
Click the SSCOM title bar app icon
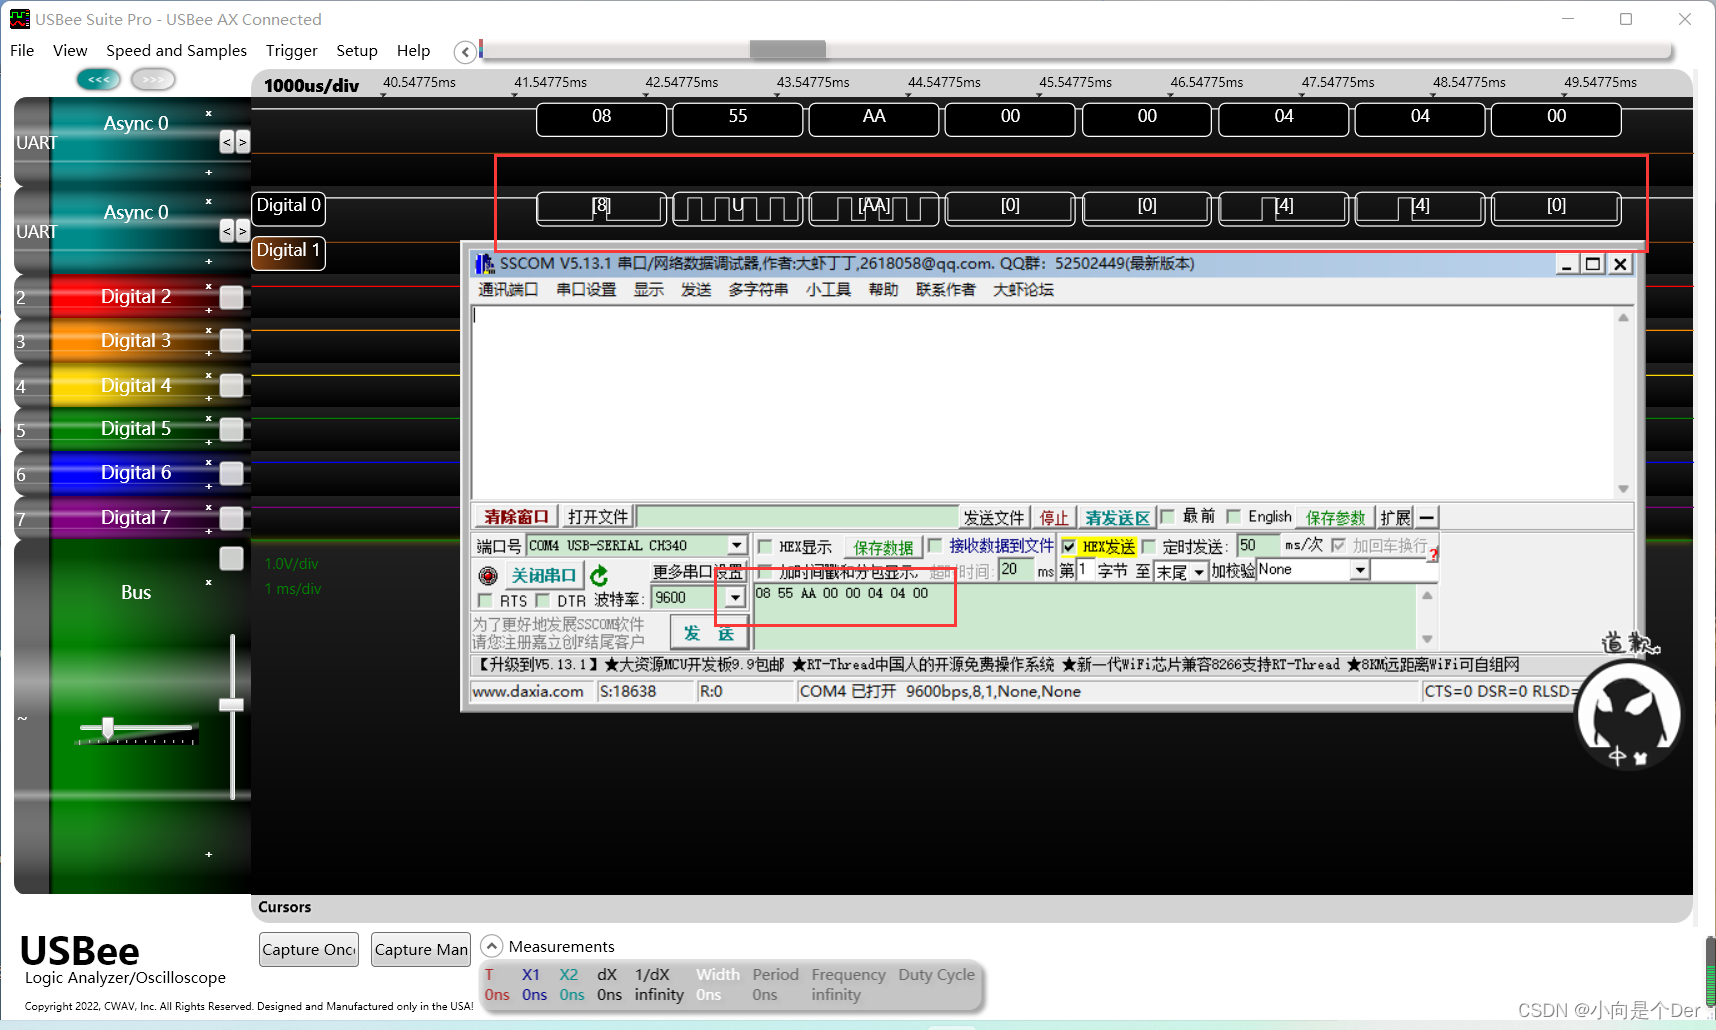[x=485, y=264]
